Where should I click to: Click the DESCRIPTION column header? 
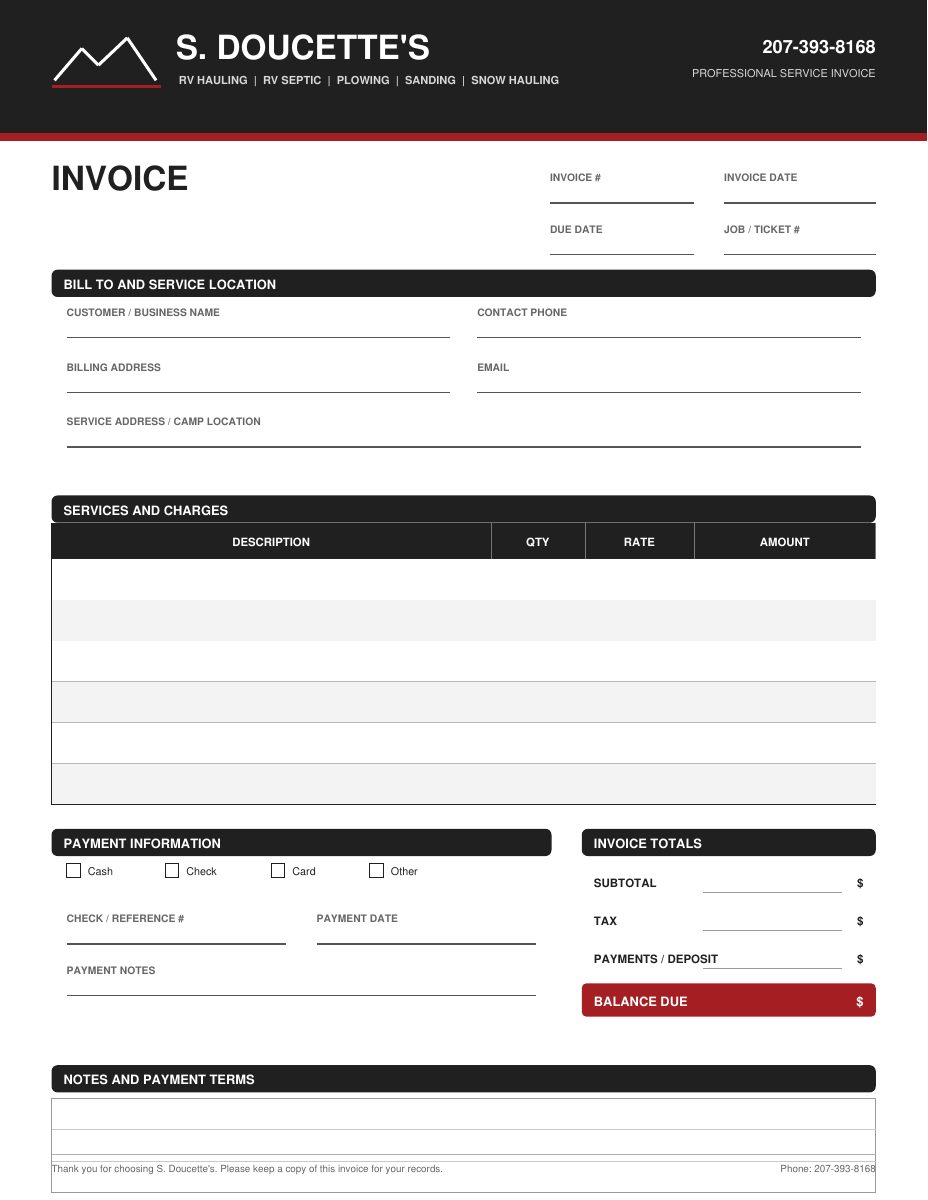[271, 542]
